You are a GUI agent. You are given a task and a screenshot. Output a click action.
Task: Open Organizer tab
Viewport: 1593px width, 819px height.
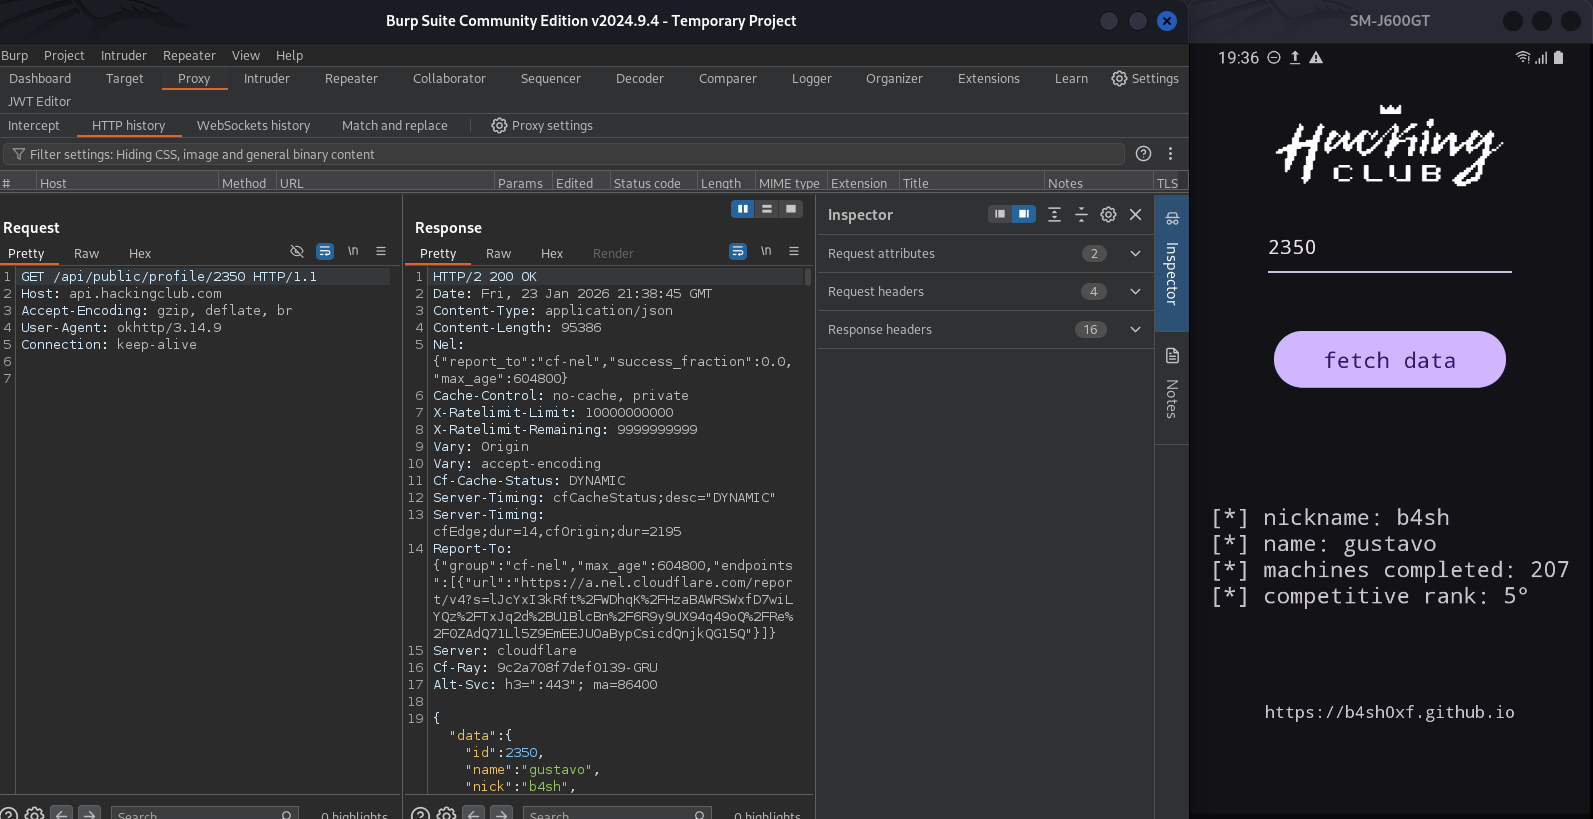(x=894, y=78)
